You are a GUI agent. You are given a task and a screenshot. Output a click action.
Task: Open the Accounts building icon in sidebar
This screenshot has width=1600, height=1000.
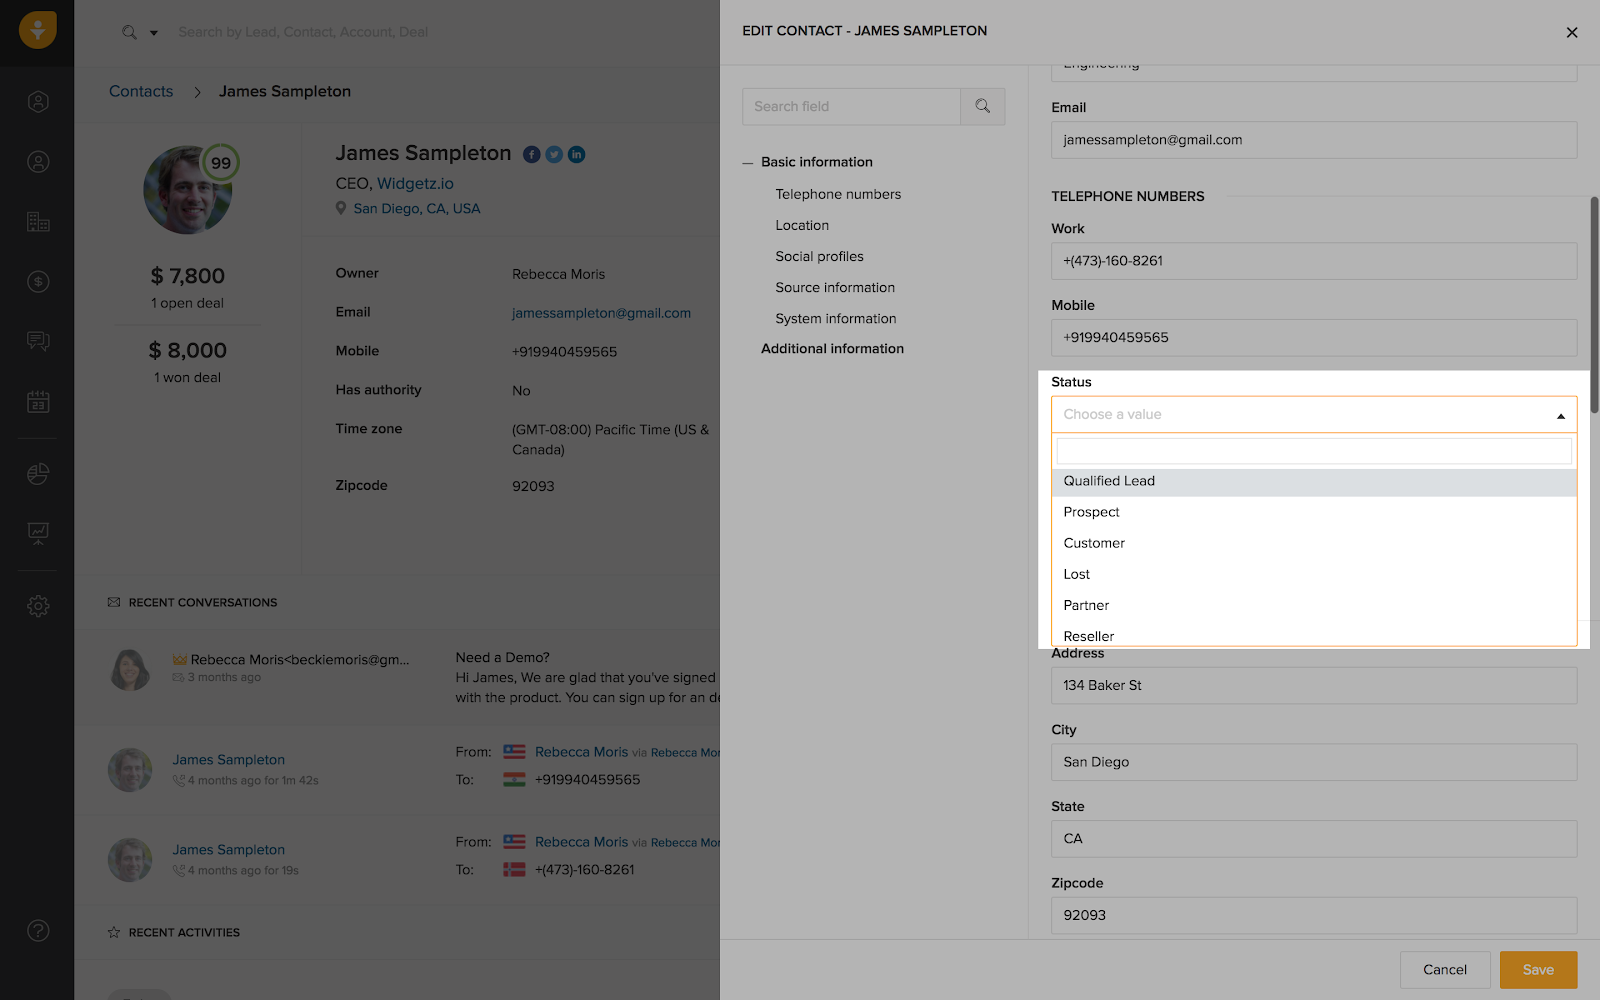tap(38, 222)
